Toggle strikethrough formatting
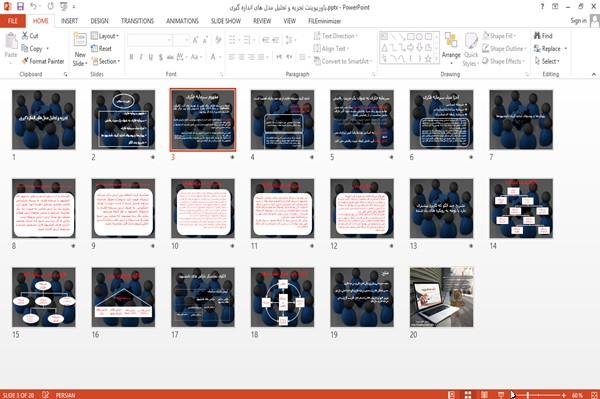Screen dimensions: 600x399 [170, 57]
